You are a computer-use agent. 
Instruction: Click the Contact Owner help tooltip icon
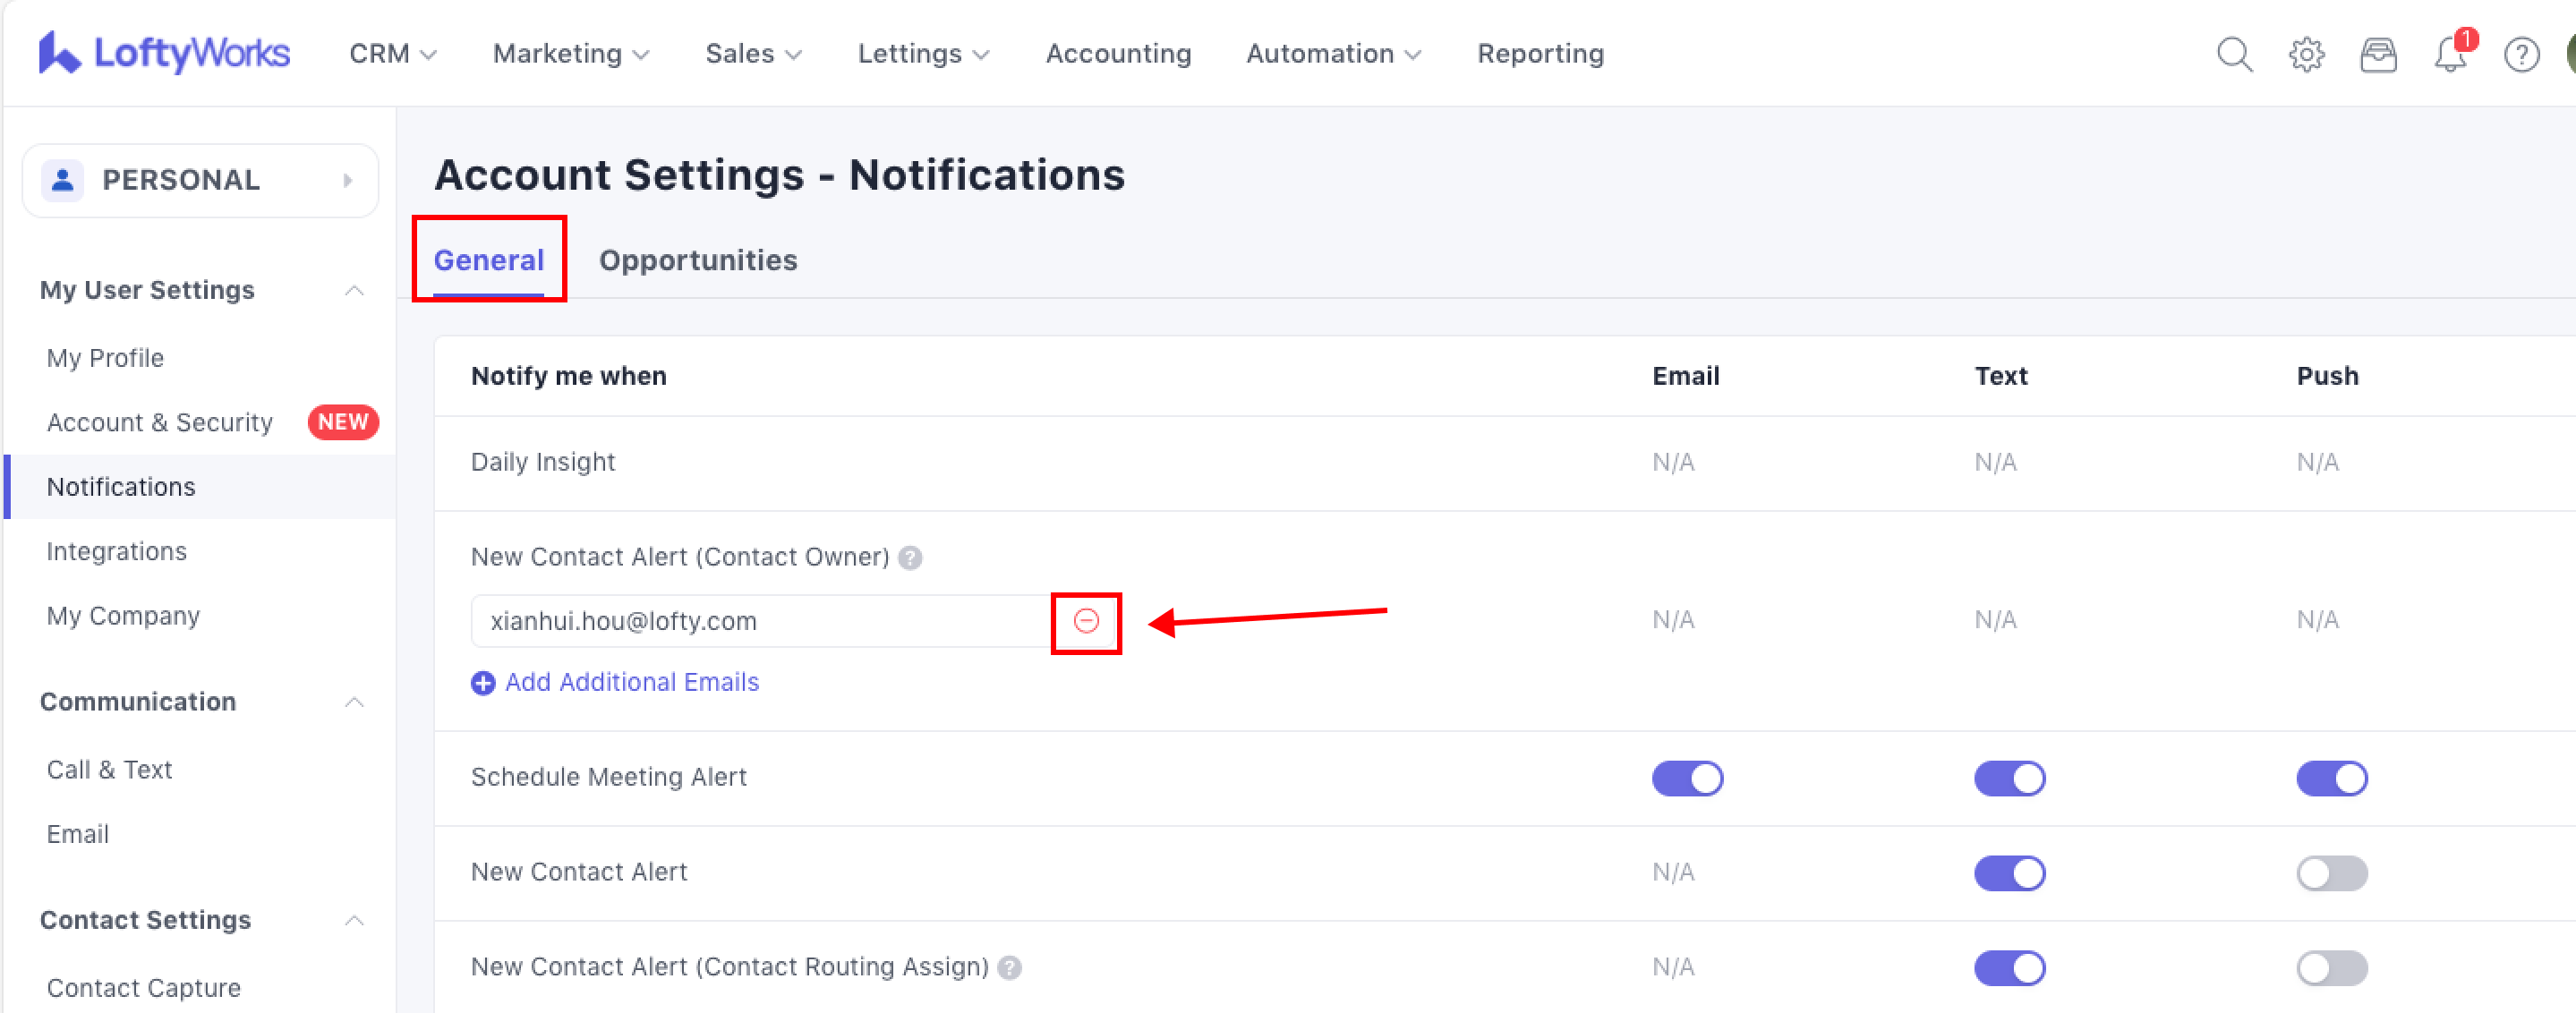pos(910,558)
